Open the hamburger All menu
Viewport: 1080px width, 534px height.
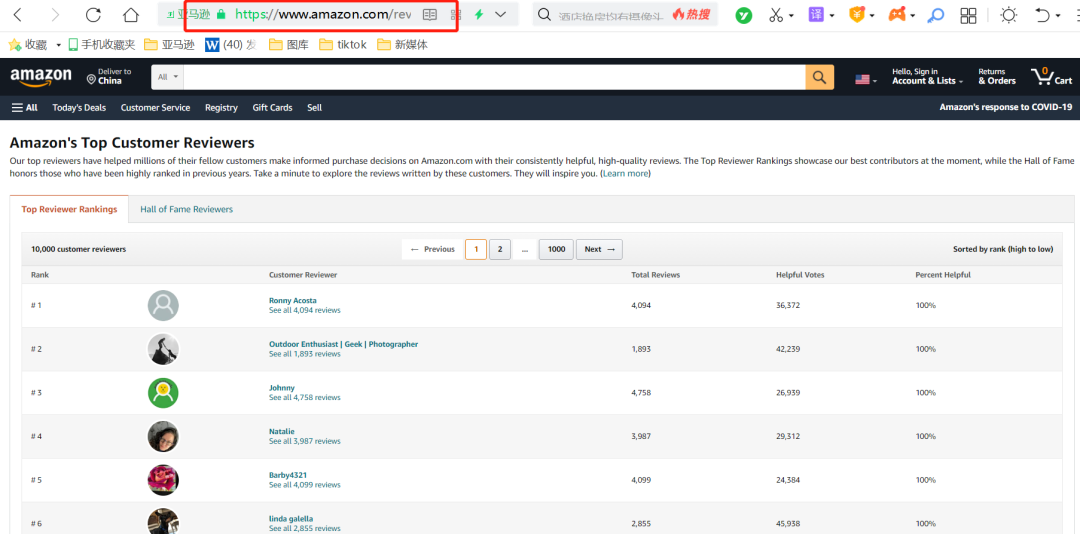tap(25, 107)
